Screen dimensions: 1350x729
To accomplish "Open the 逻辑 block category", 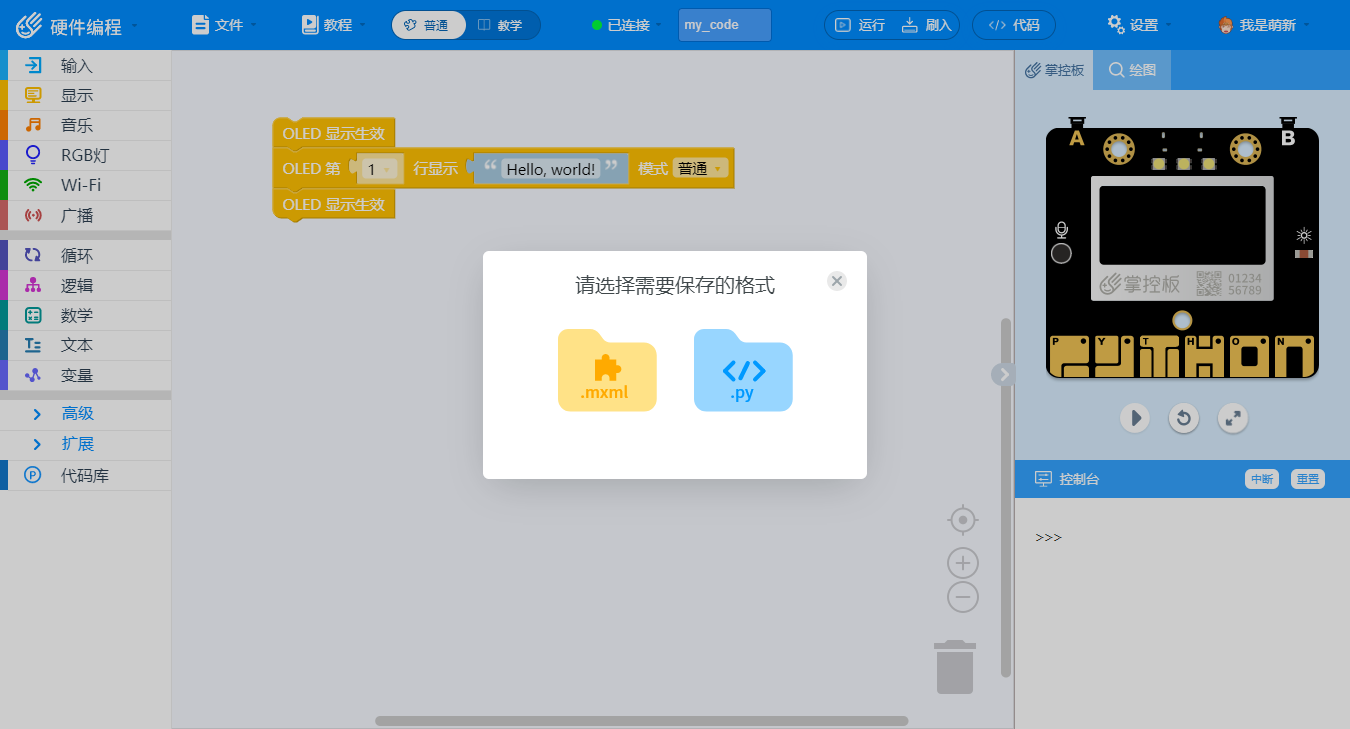I will click(x=86, y=286).
